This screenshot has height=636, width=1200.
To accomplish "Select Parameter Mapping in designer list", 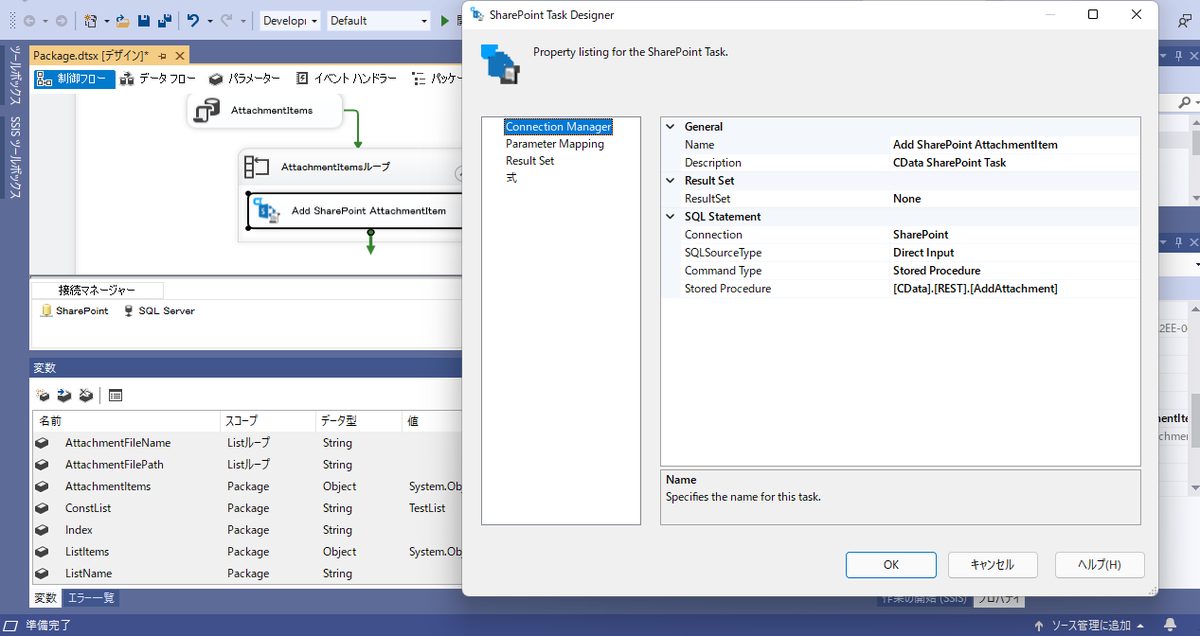I will click(555, 144).
